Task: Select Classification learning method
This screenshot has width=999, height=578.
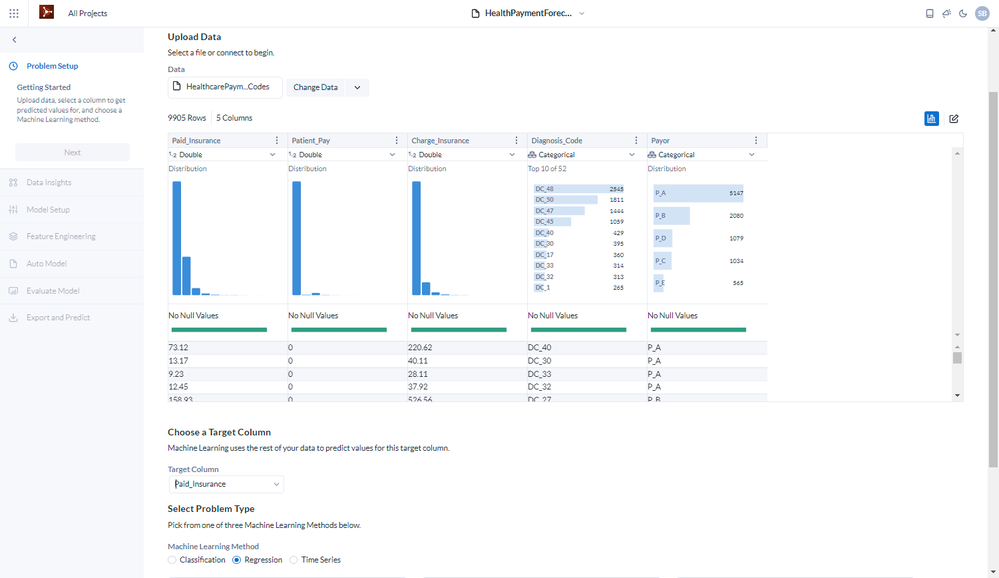Action: click(x=197, y=560)
